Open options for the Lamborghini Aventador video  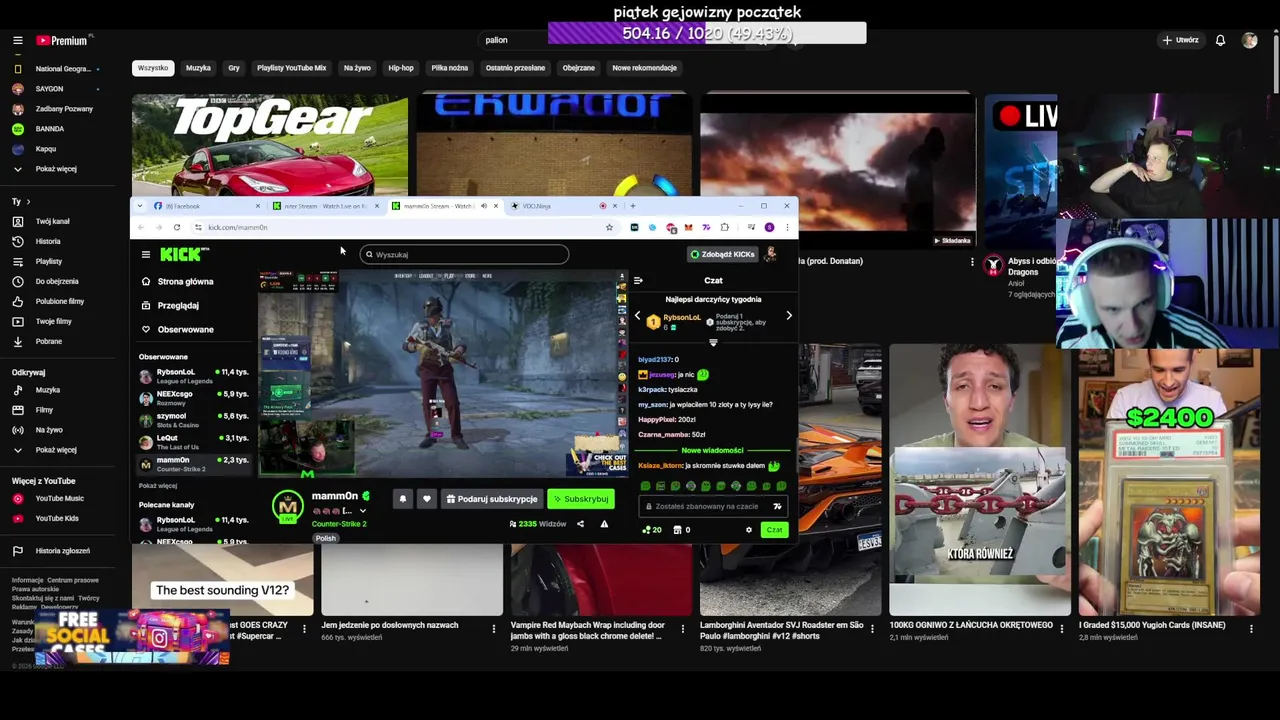872,628
